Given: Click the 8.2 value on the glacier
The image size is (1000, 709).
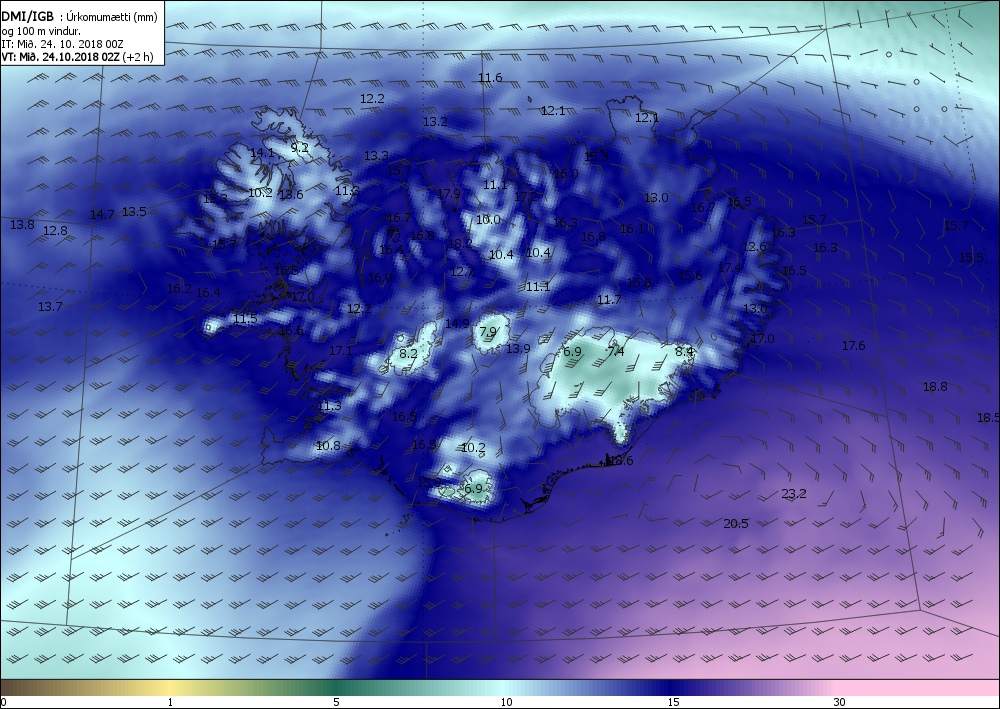Looking at the screenshot, I should (x=408, y=353).
